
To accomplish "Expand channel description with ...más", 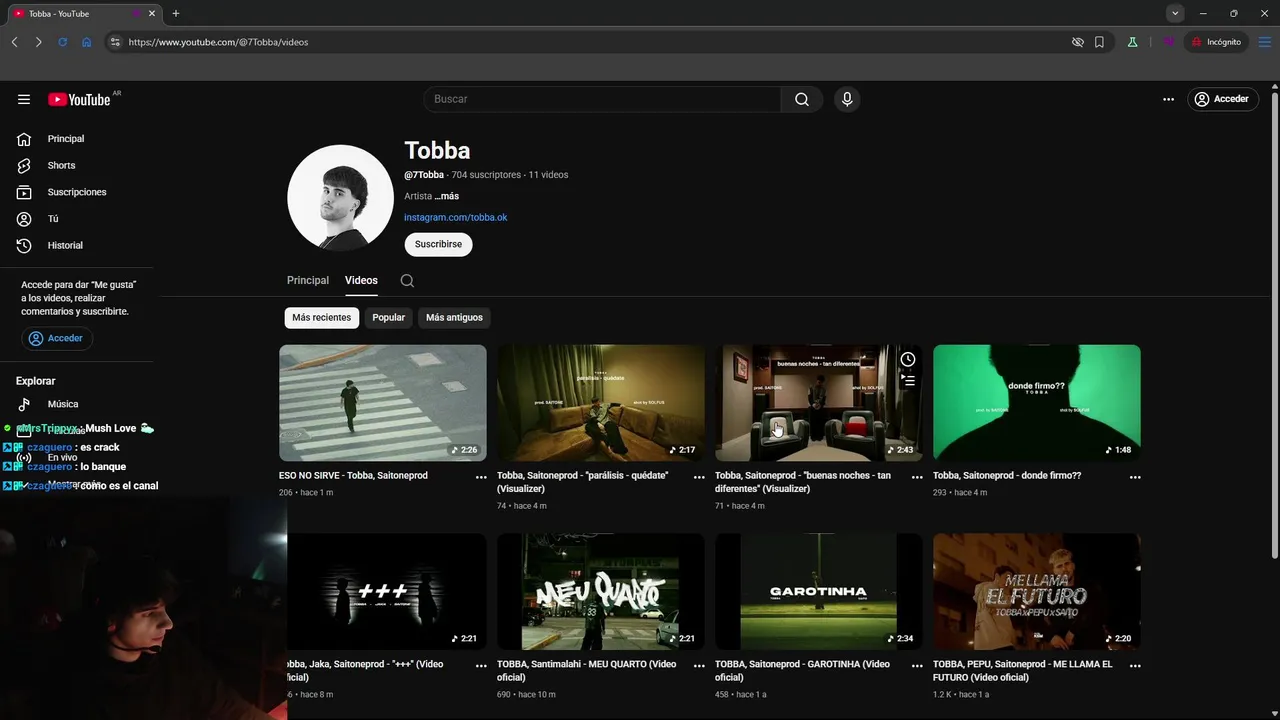I will click(447, 196).
